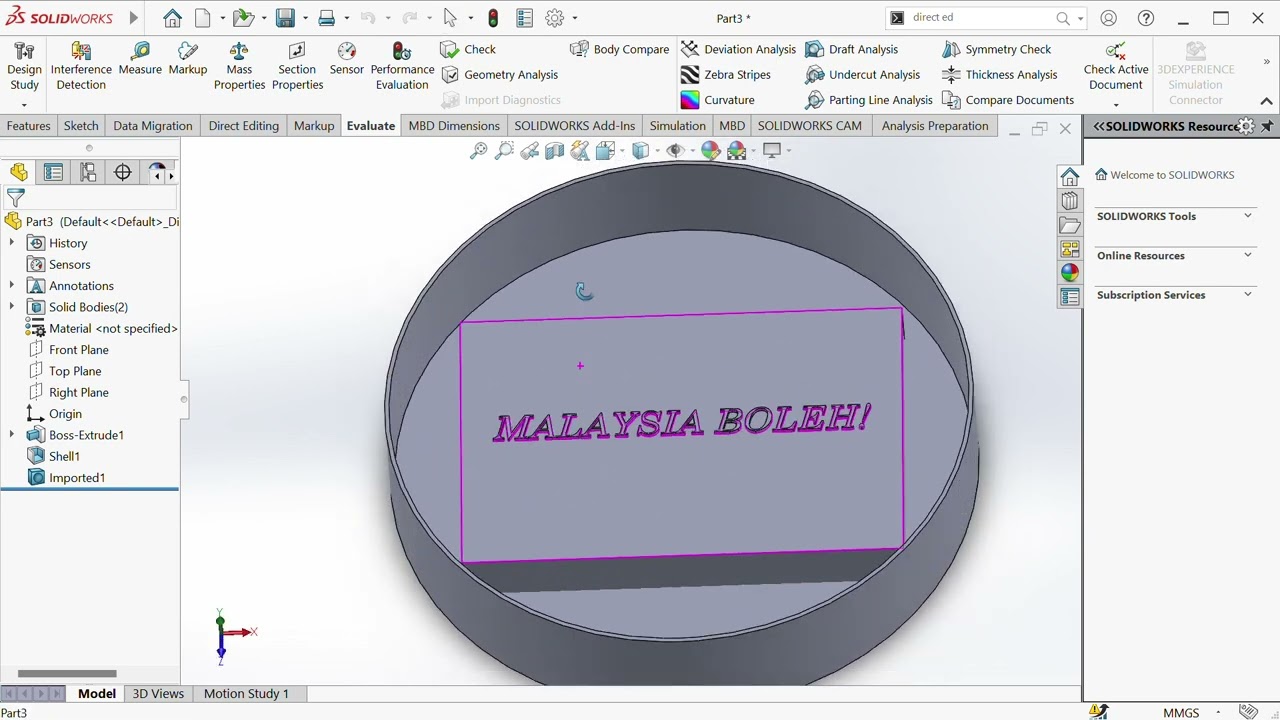Image resolution: width=1280 pixels, height=720 pixels.
Task: Toggle Deviation Analysis
Action: point(739,49)
